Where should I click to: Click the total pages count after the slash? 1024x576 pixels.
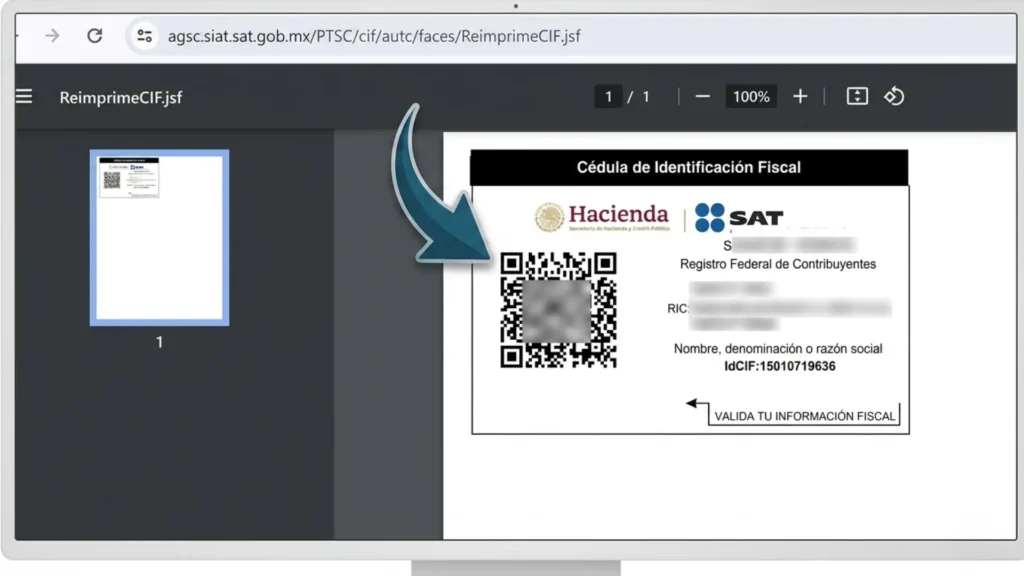pyautogui.click(x=646, y=97)
